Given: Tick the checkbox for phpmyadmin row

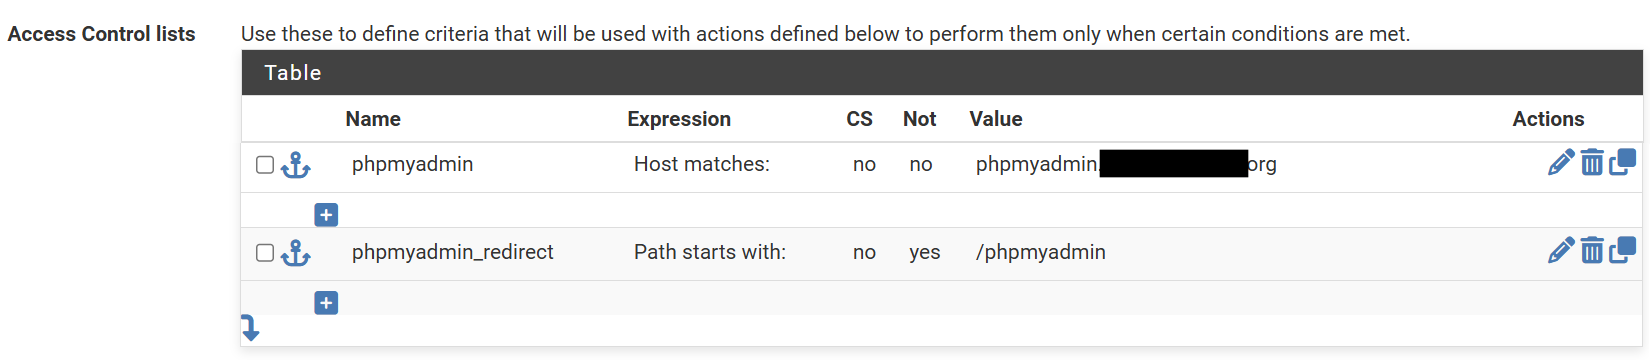Looking at the screenshot, I should (x=265, y=165).
